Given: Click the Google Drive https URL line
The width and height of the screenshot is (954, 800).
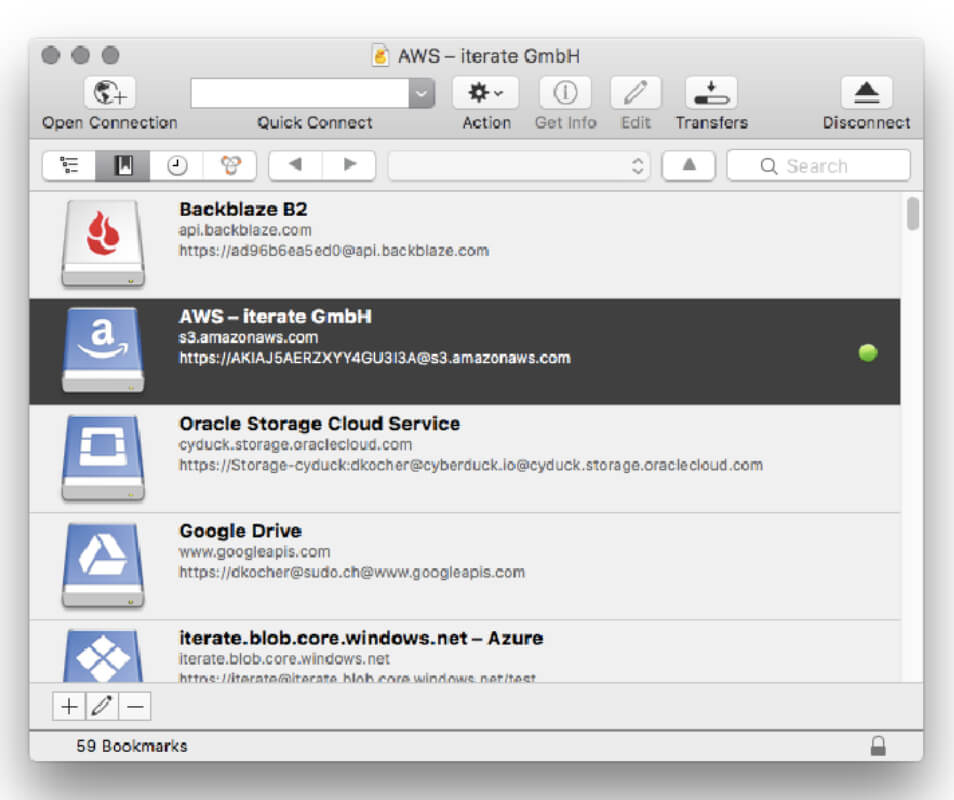Looking at the screenshot, I should 352,572.
